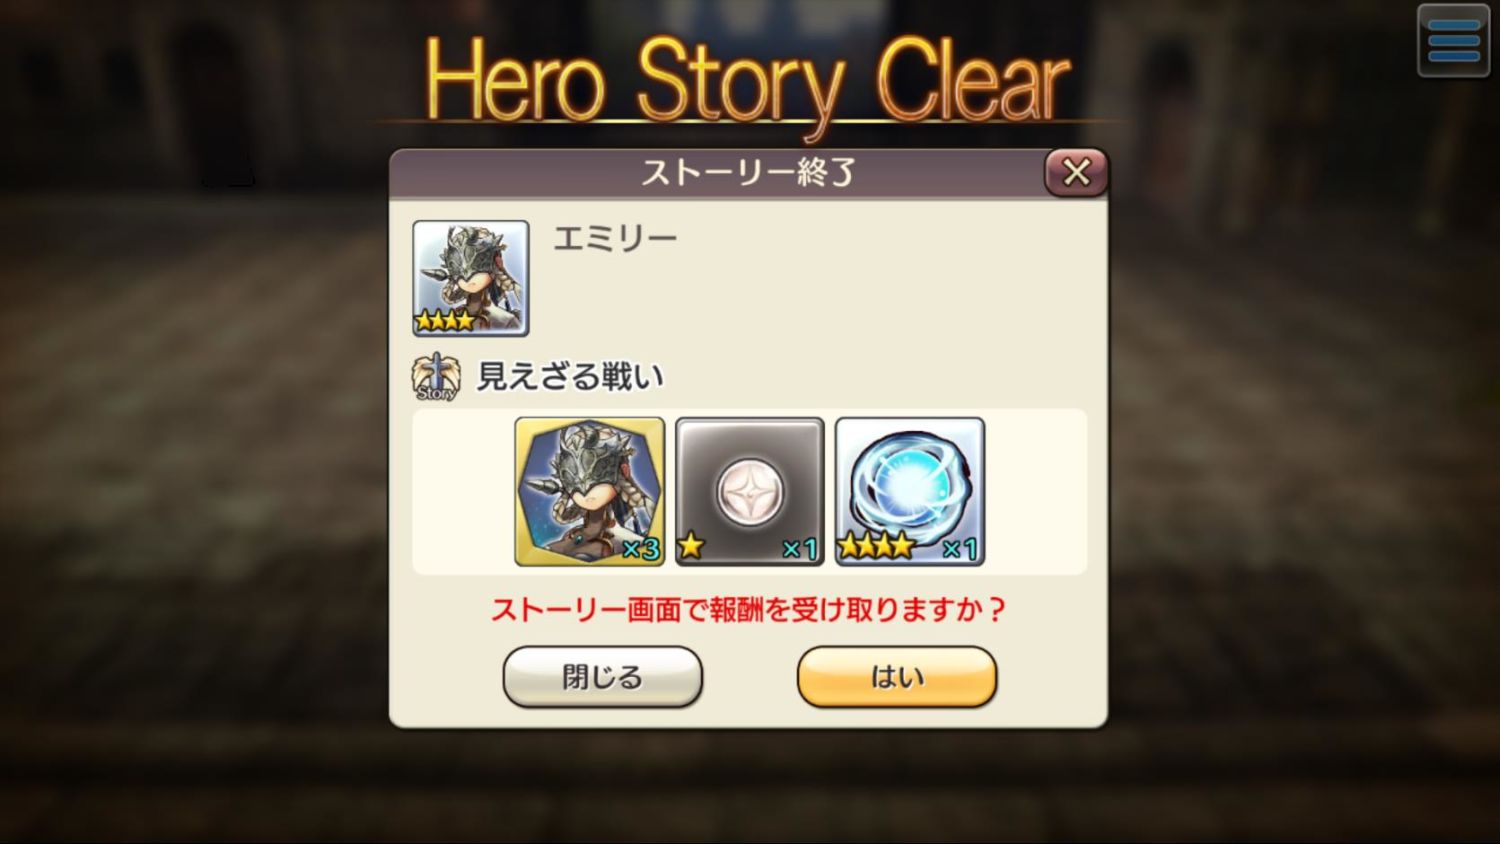Click the 閉じる button
The width and height of the screenshot is (1500, 844).
(x=603, y=677)
